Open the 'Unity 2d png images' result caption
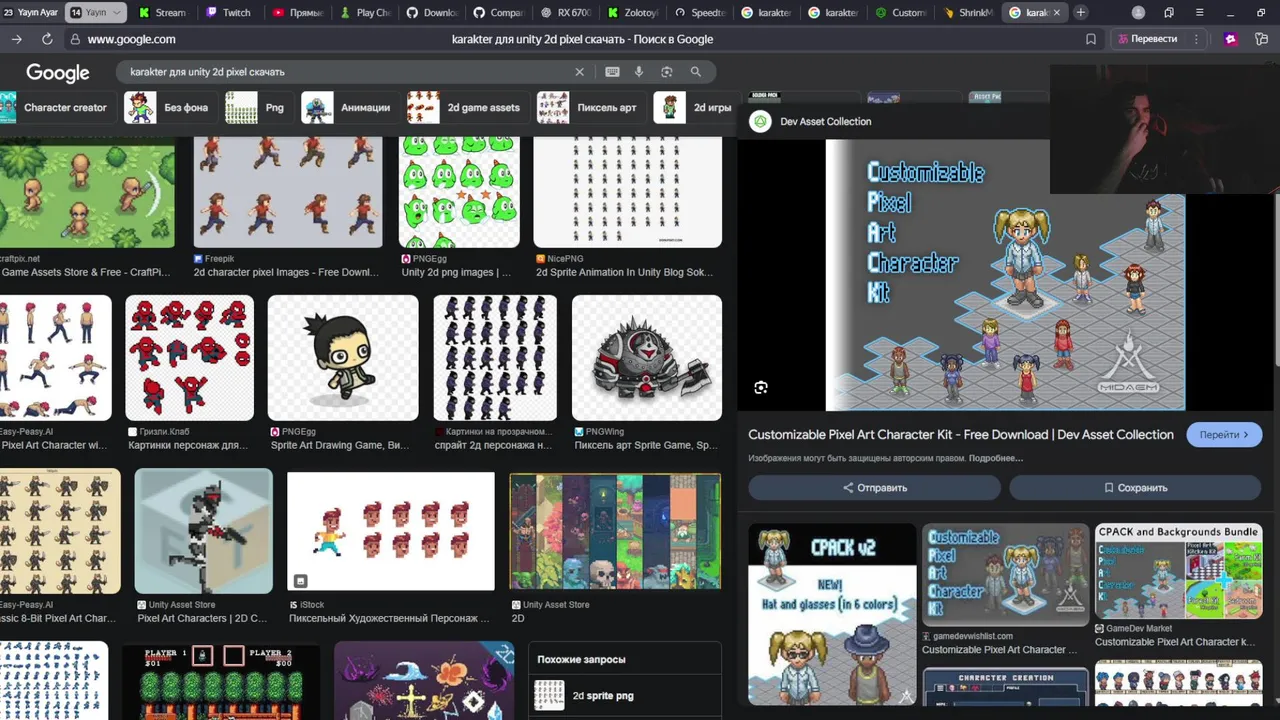 456,272
